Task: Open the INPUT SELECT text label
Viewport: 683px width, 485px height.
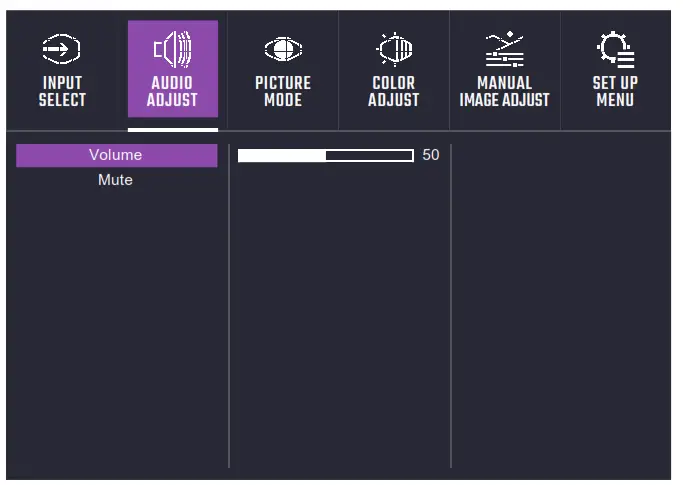Action: tap(62, 92)
